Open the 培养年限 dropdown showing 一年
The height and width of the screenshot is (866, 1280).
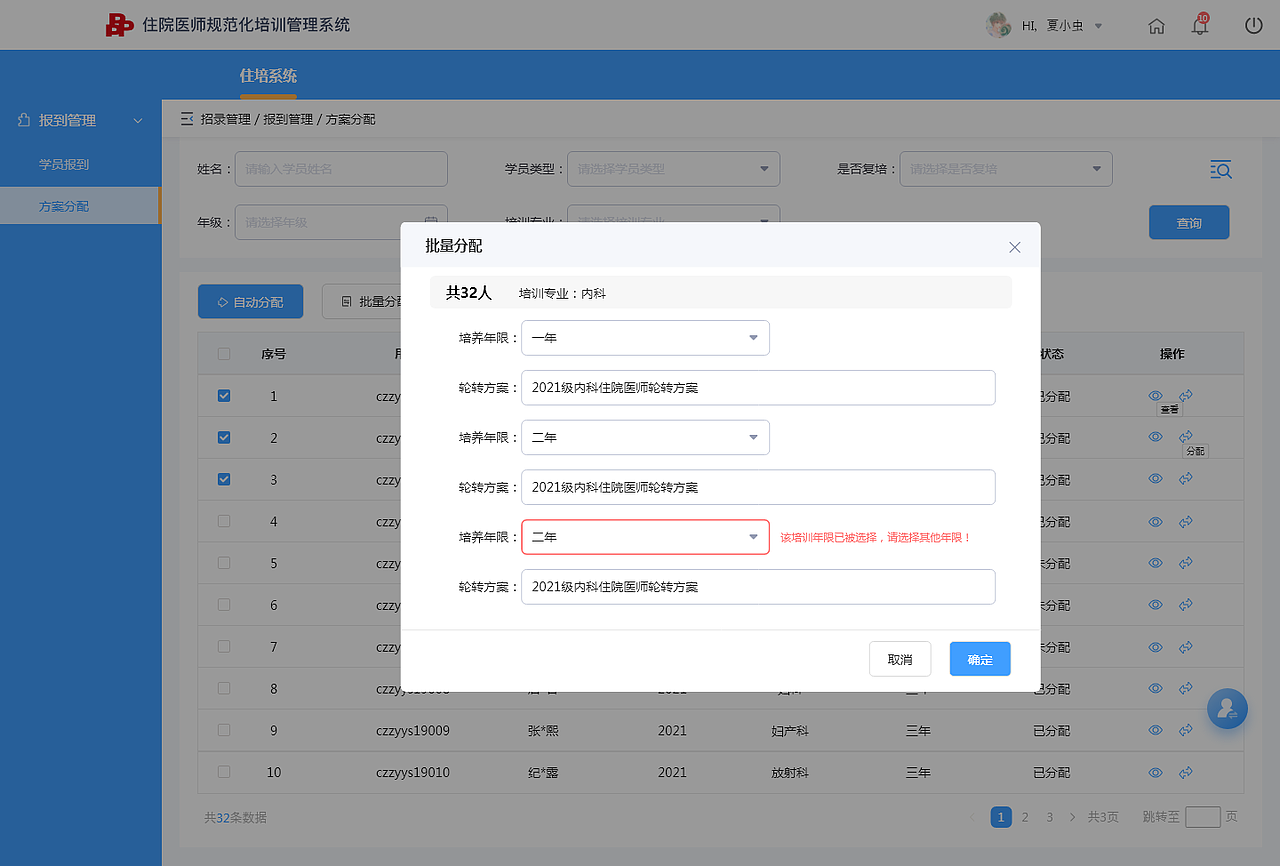[x=645, y=338]
